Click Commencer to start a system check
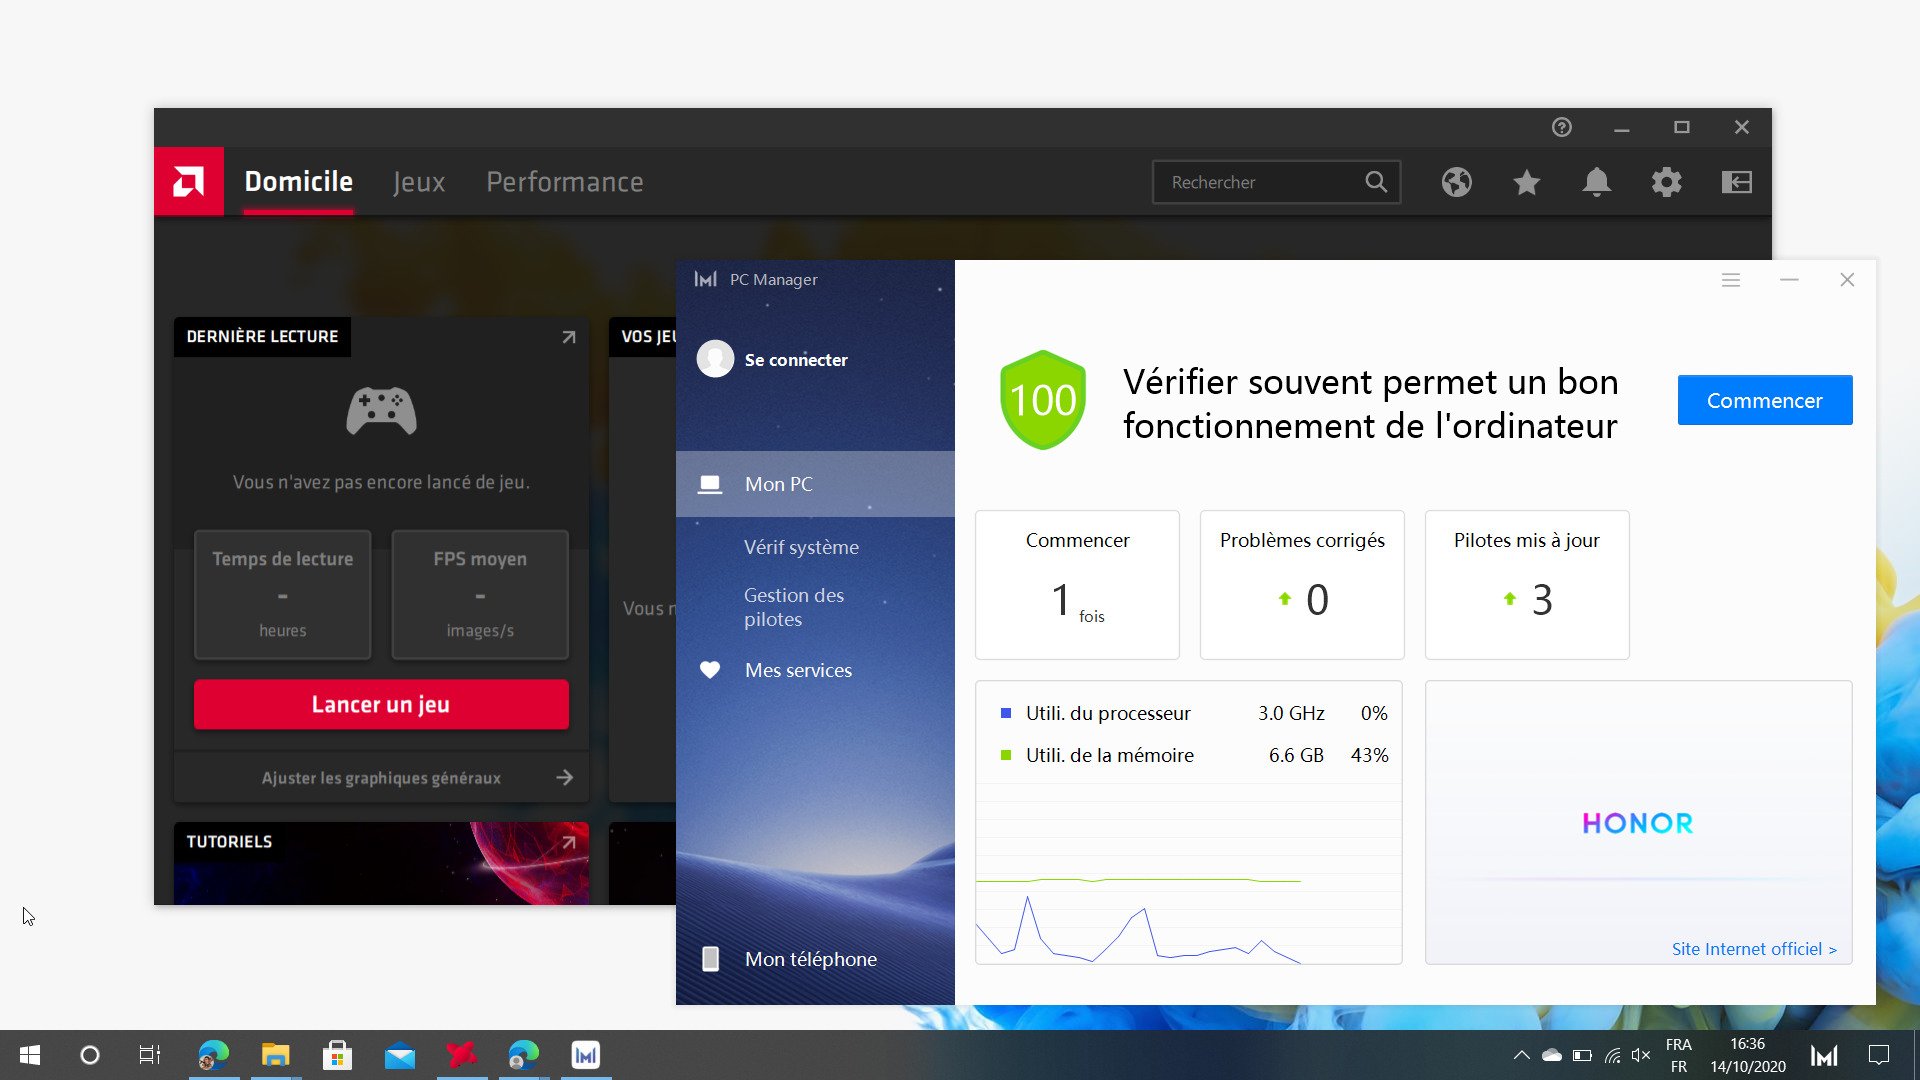Screen dimensions: 1920x1080 [1764, 400]
